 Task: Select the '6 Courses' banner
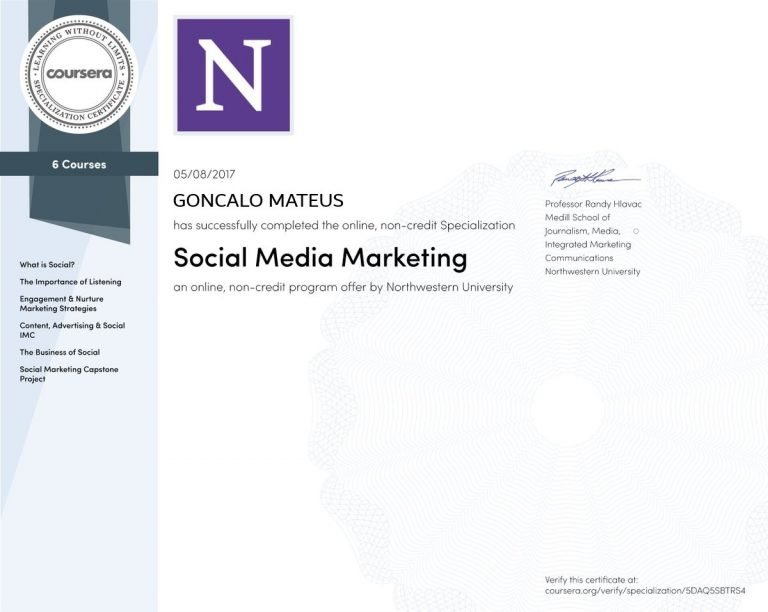79,164
